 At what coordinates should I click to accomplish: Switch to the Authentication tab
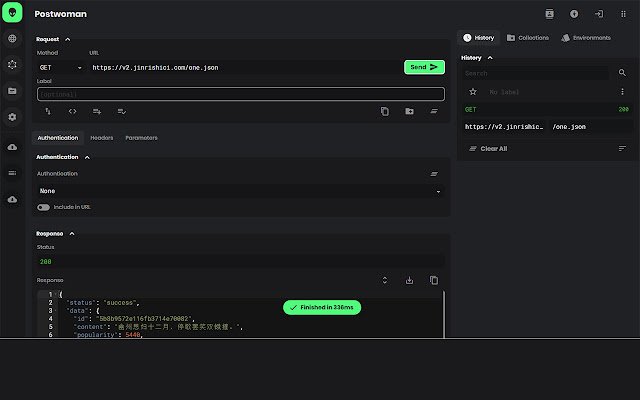point(58,138)
